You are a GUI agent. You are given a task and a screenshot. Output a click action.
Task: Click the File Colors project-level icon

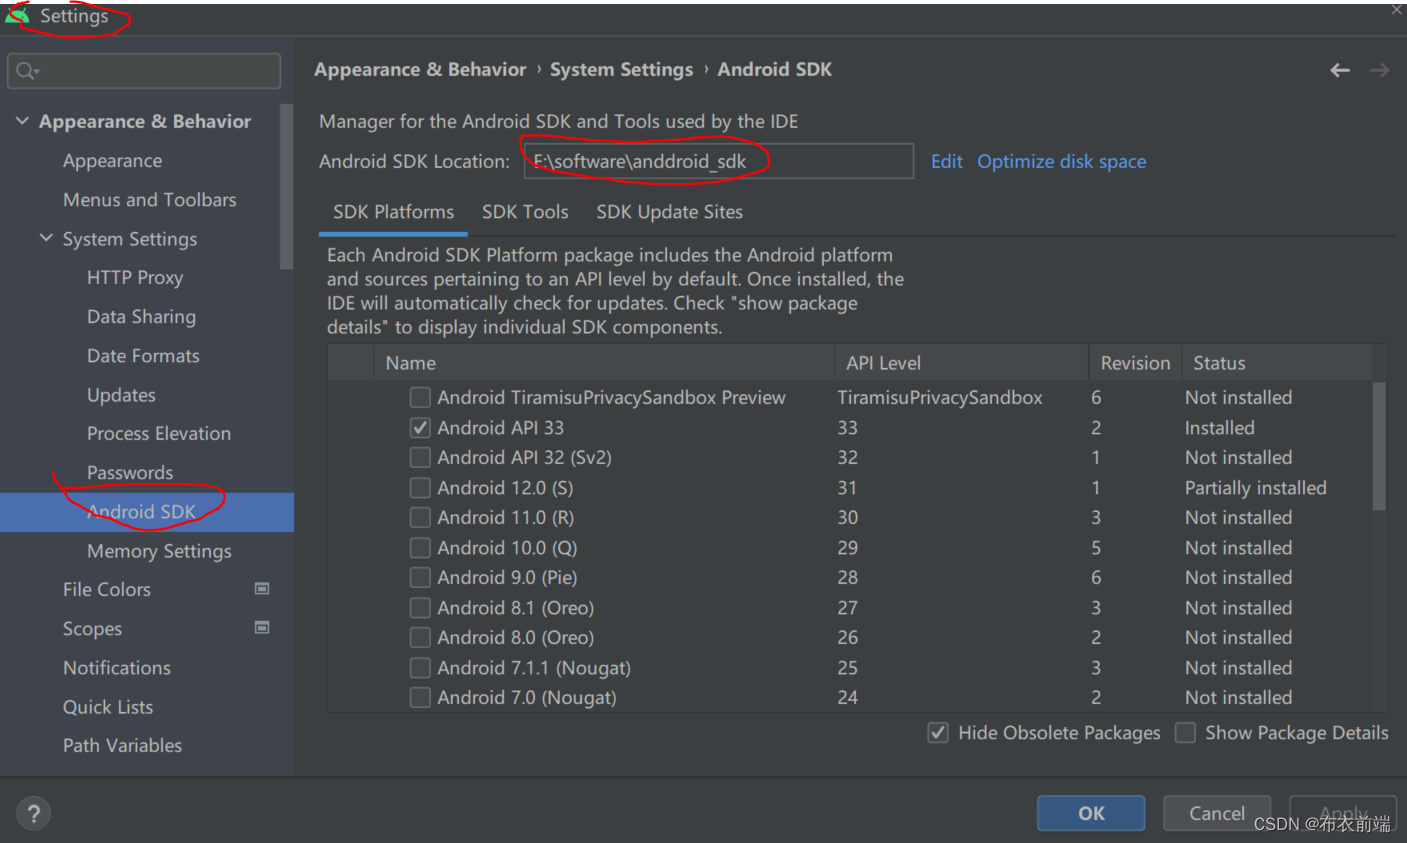[x=262, y=589]
